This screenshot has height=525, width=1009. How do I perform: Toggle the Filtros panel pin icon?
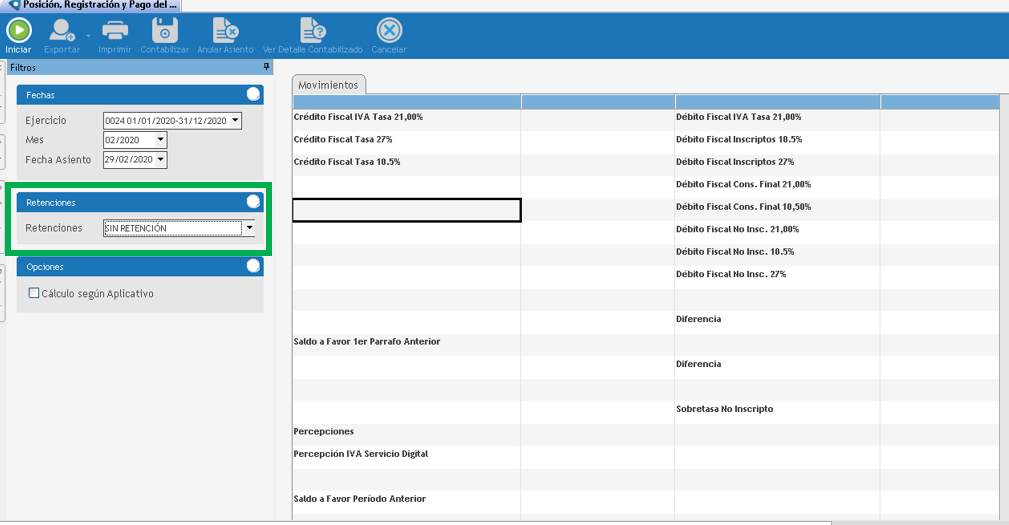[266, 67]
